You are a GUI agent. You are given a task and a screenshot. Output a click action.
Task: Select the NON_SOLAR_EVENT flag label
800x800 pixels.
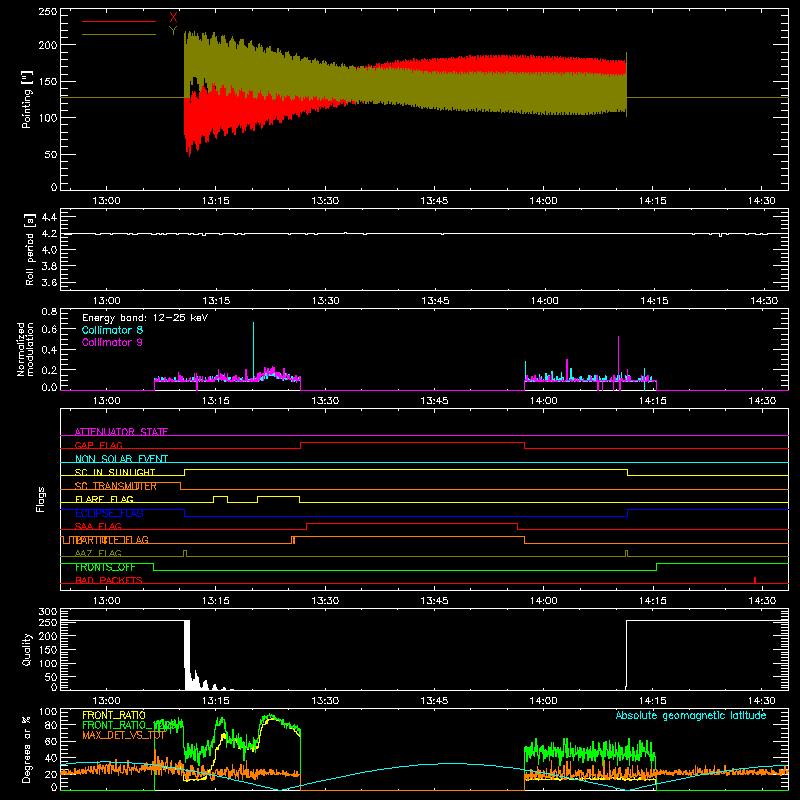coord(121,459)
